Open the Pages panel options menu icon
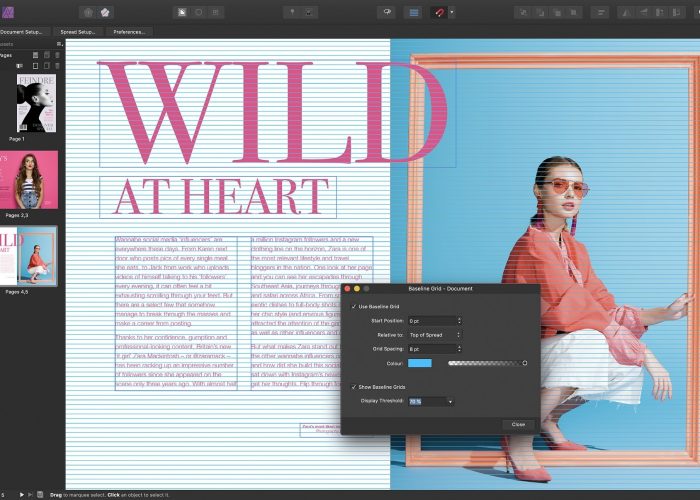Screen dimensions: 700x500 [59, 44]
